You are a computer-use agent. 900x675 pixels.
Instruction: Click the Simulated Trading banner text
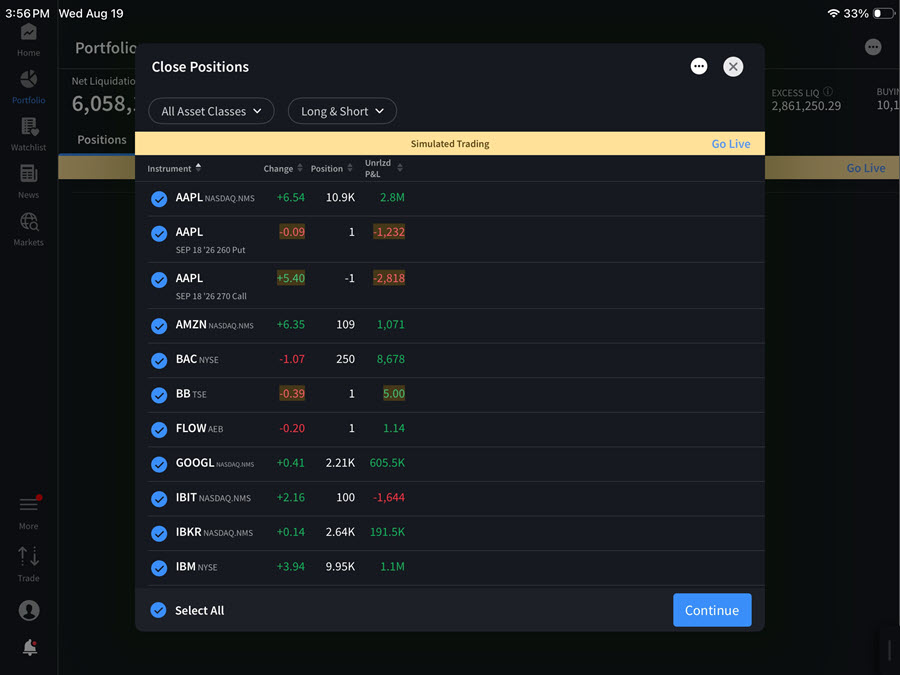450,144
